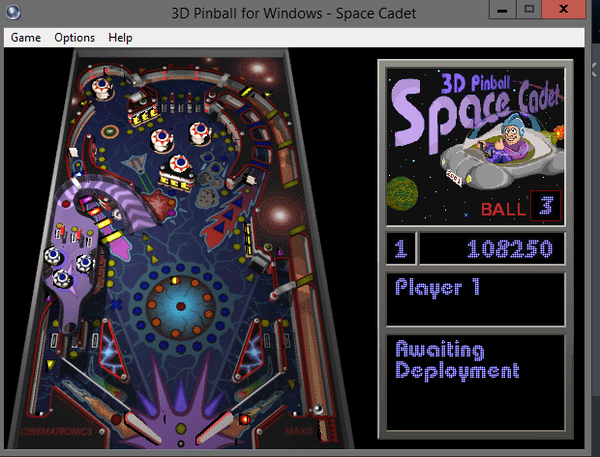
Task: Click the green round target near upper left
Action: [x=110, y=132]
